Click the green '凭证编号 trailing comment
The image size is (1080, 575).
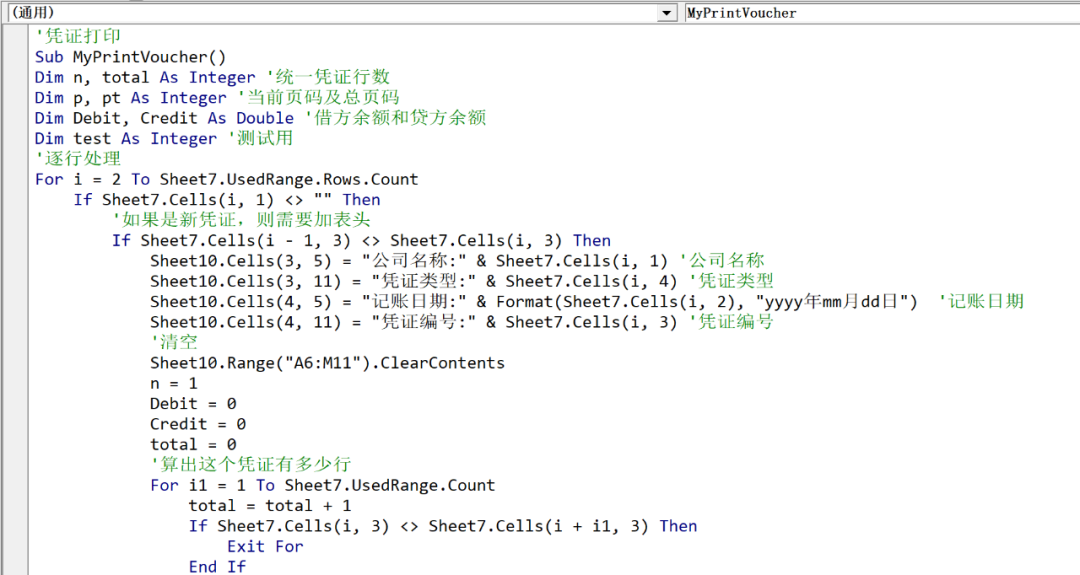731,322
